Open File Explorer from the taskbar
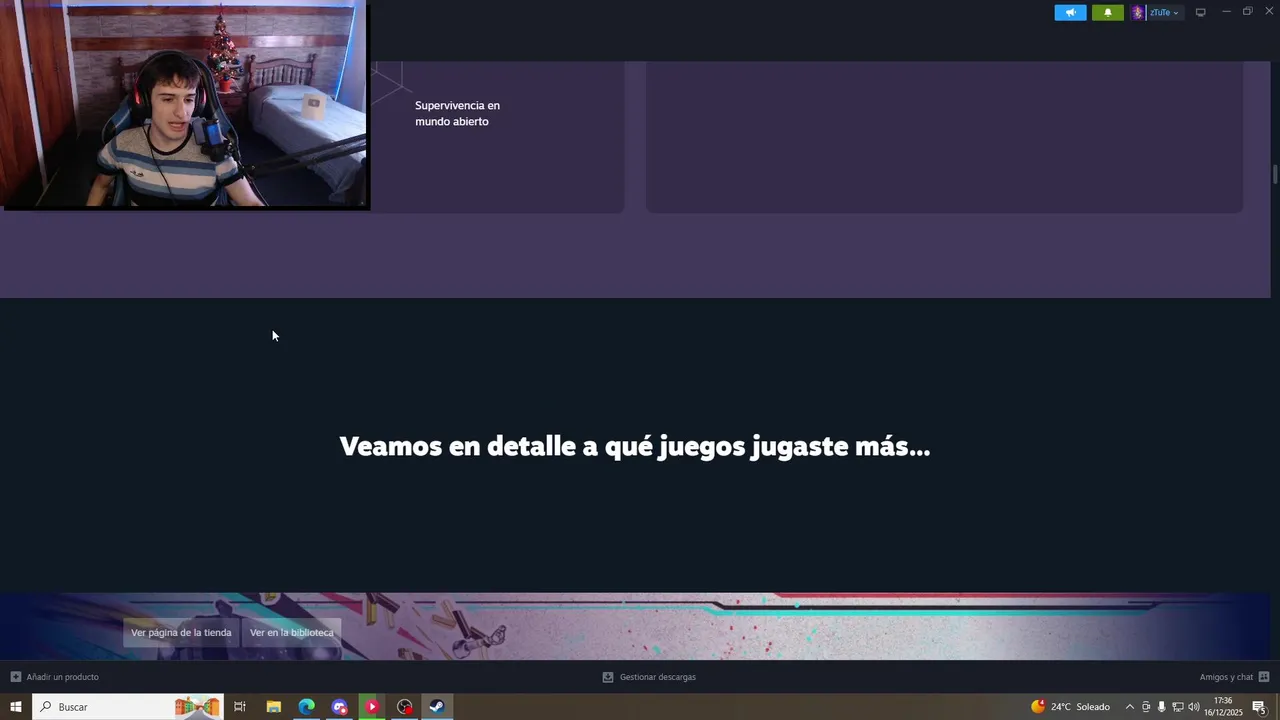 pos(273,707)
